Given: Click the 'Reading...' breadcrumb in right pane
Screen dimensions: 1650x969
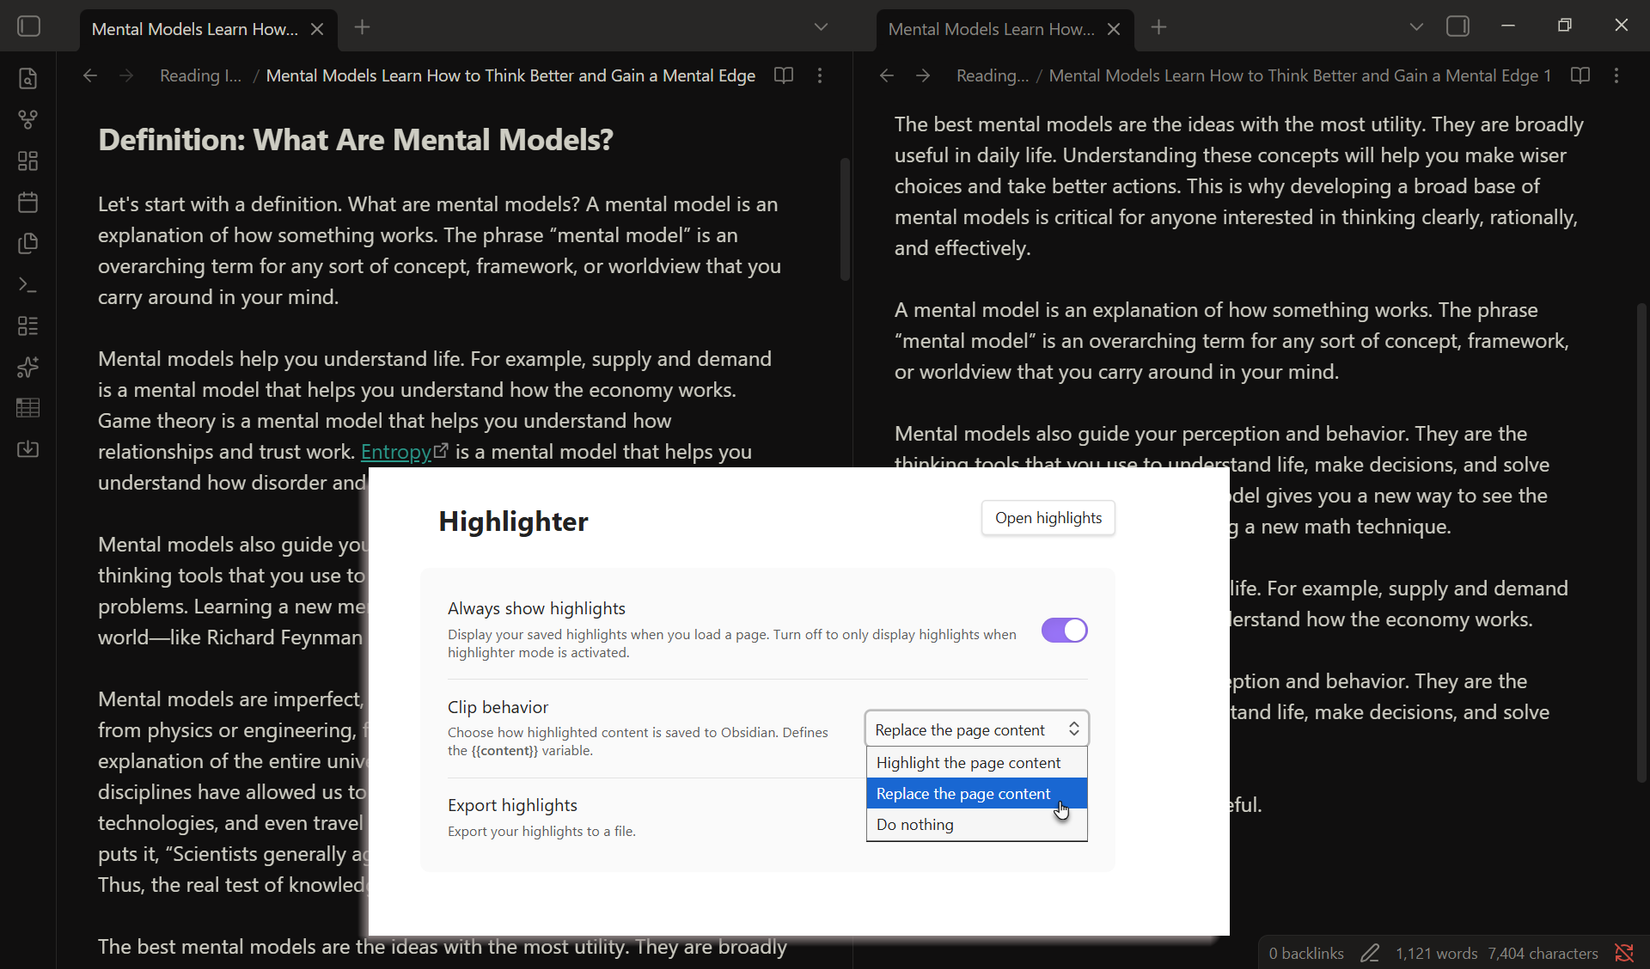Looking at the screenshot, I should pos(992,76).
